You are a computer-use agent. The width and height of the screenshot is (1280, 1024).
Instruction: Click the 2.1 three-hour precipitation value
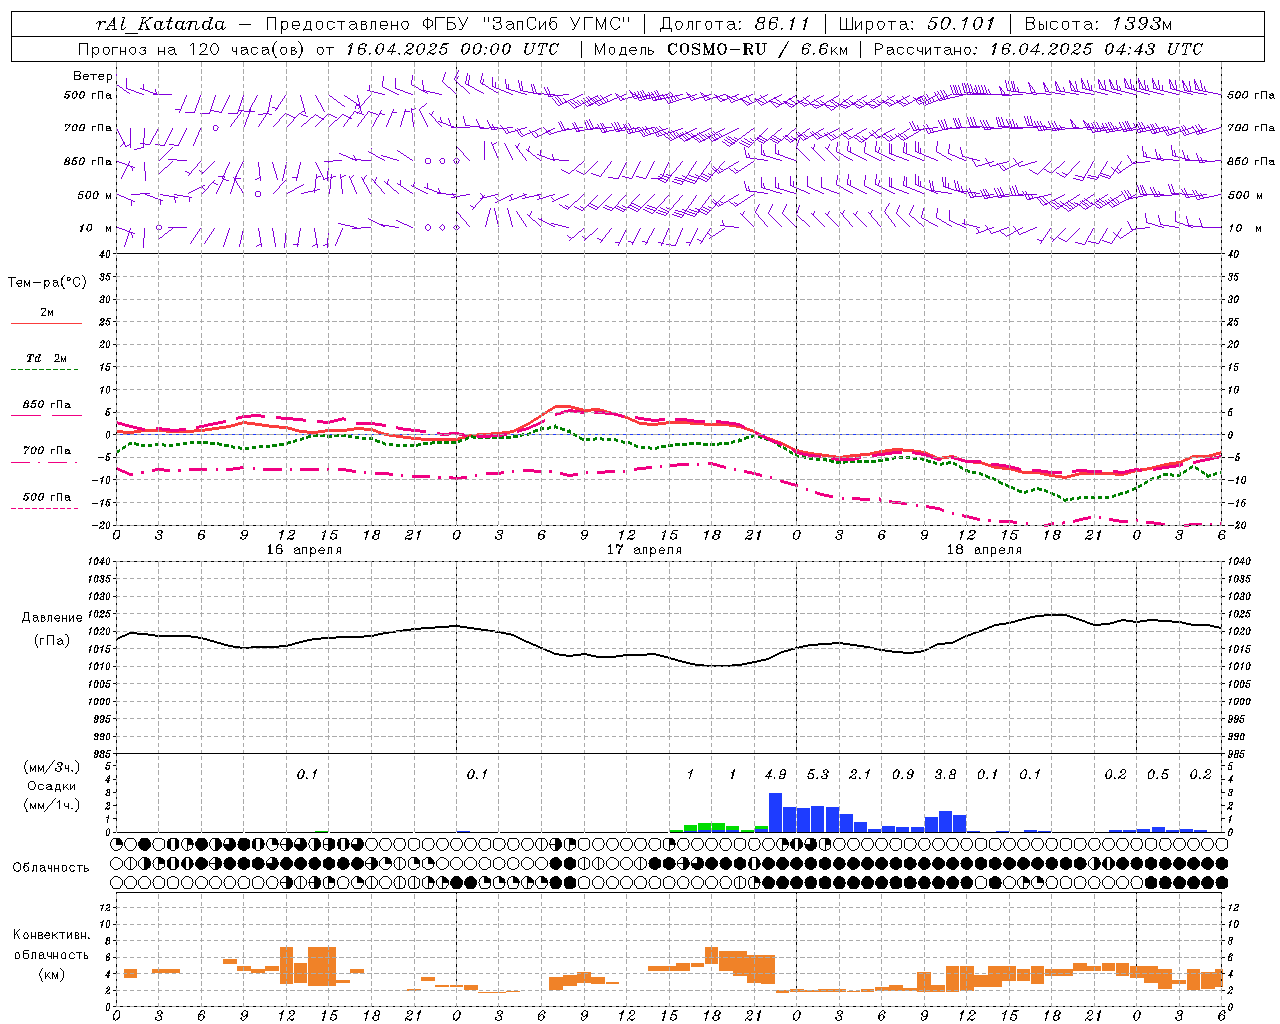tap(860, 775)
